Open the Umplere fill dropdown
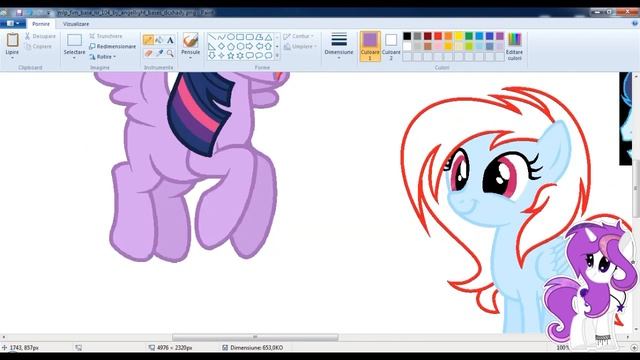 point(300,47)
